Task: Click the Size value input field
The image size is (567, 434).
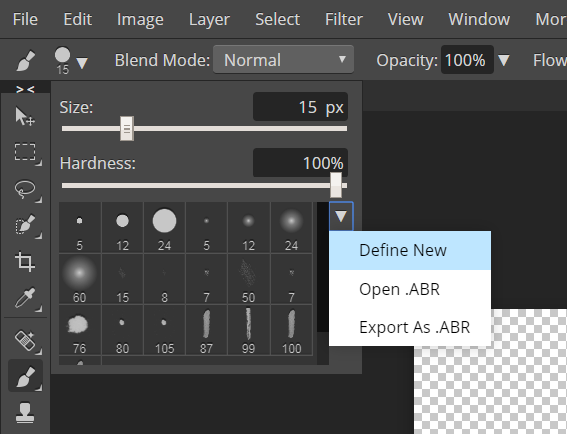Action: pyautogui.click(x=300, y=107)
